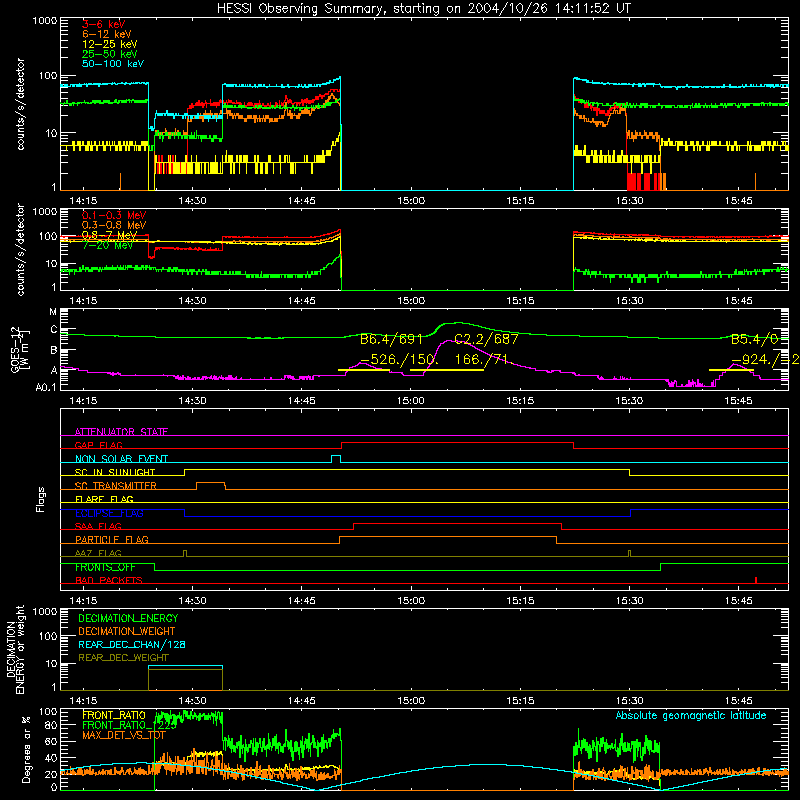Select the '50-100 keV' legend label
The width and height of the screenshot is (800, 800).
(113, 64)
